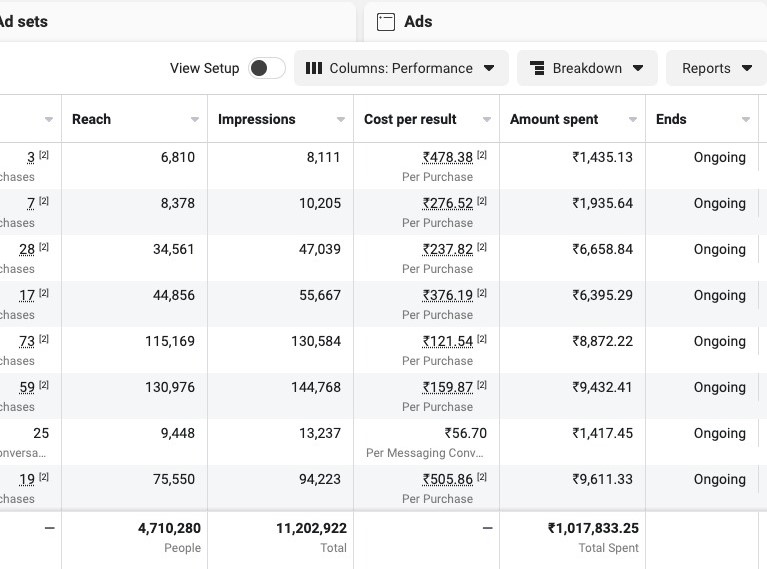Open Reach column sort arrow
This screenshot has width=767, height=569.
click(195, 120)
